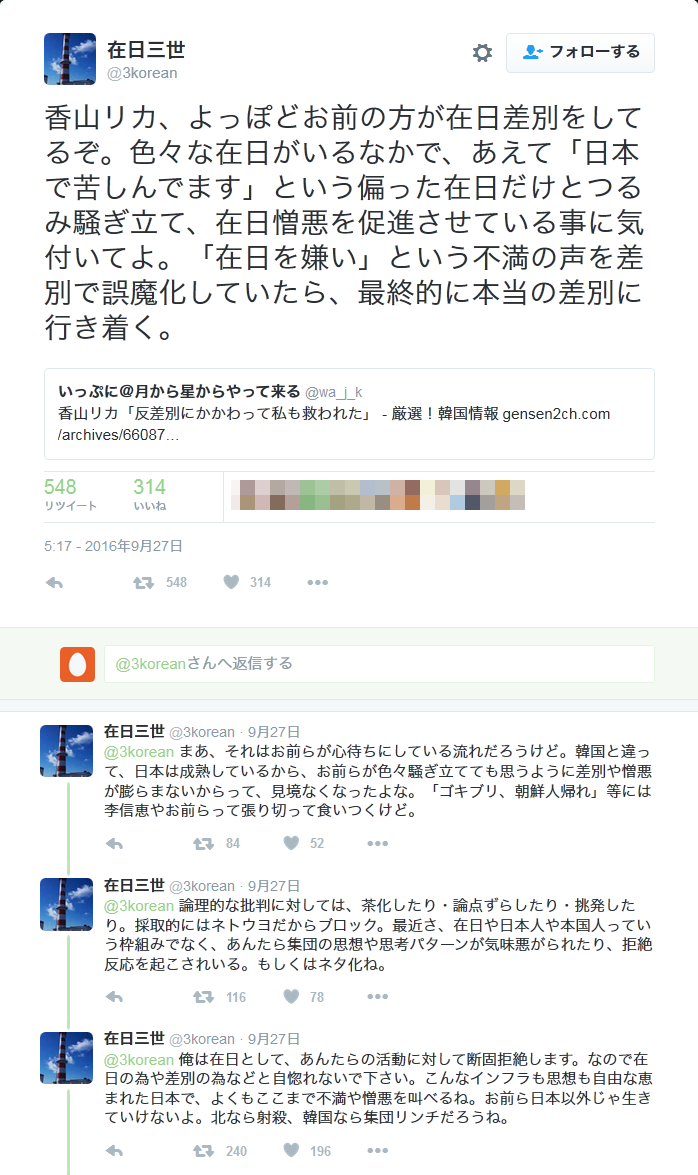View the 548 リツイート count list
Image resolution: width=698 pixels, height=1175 pixels.
70,495
